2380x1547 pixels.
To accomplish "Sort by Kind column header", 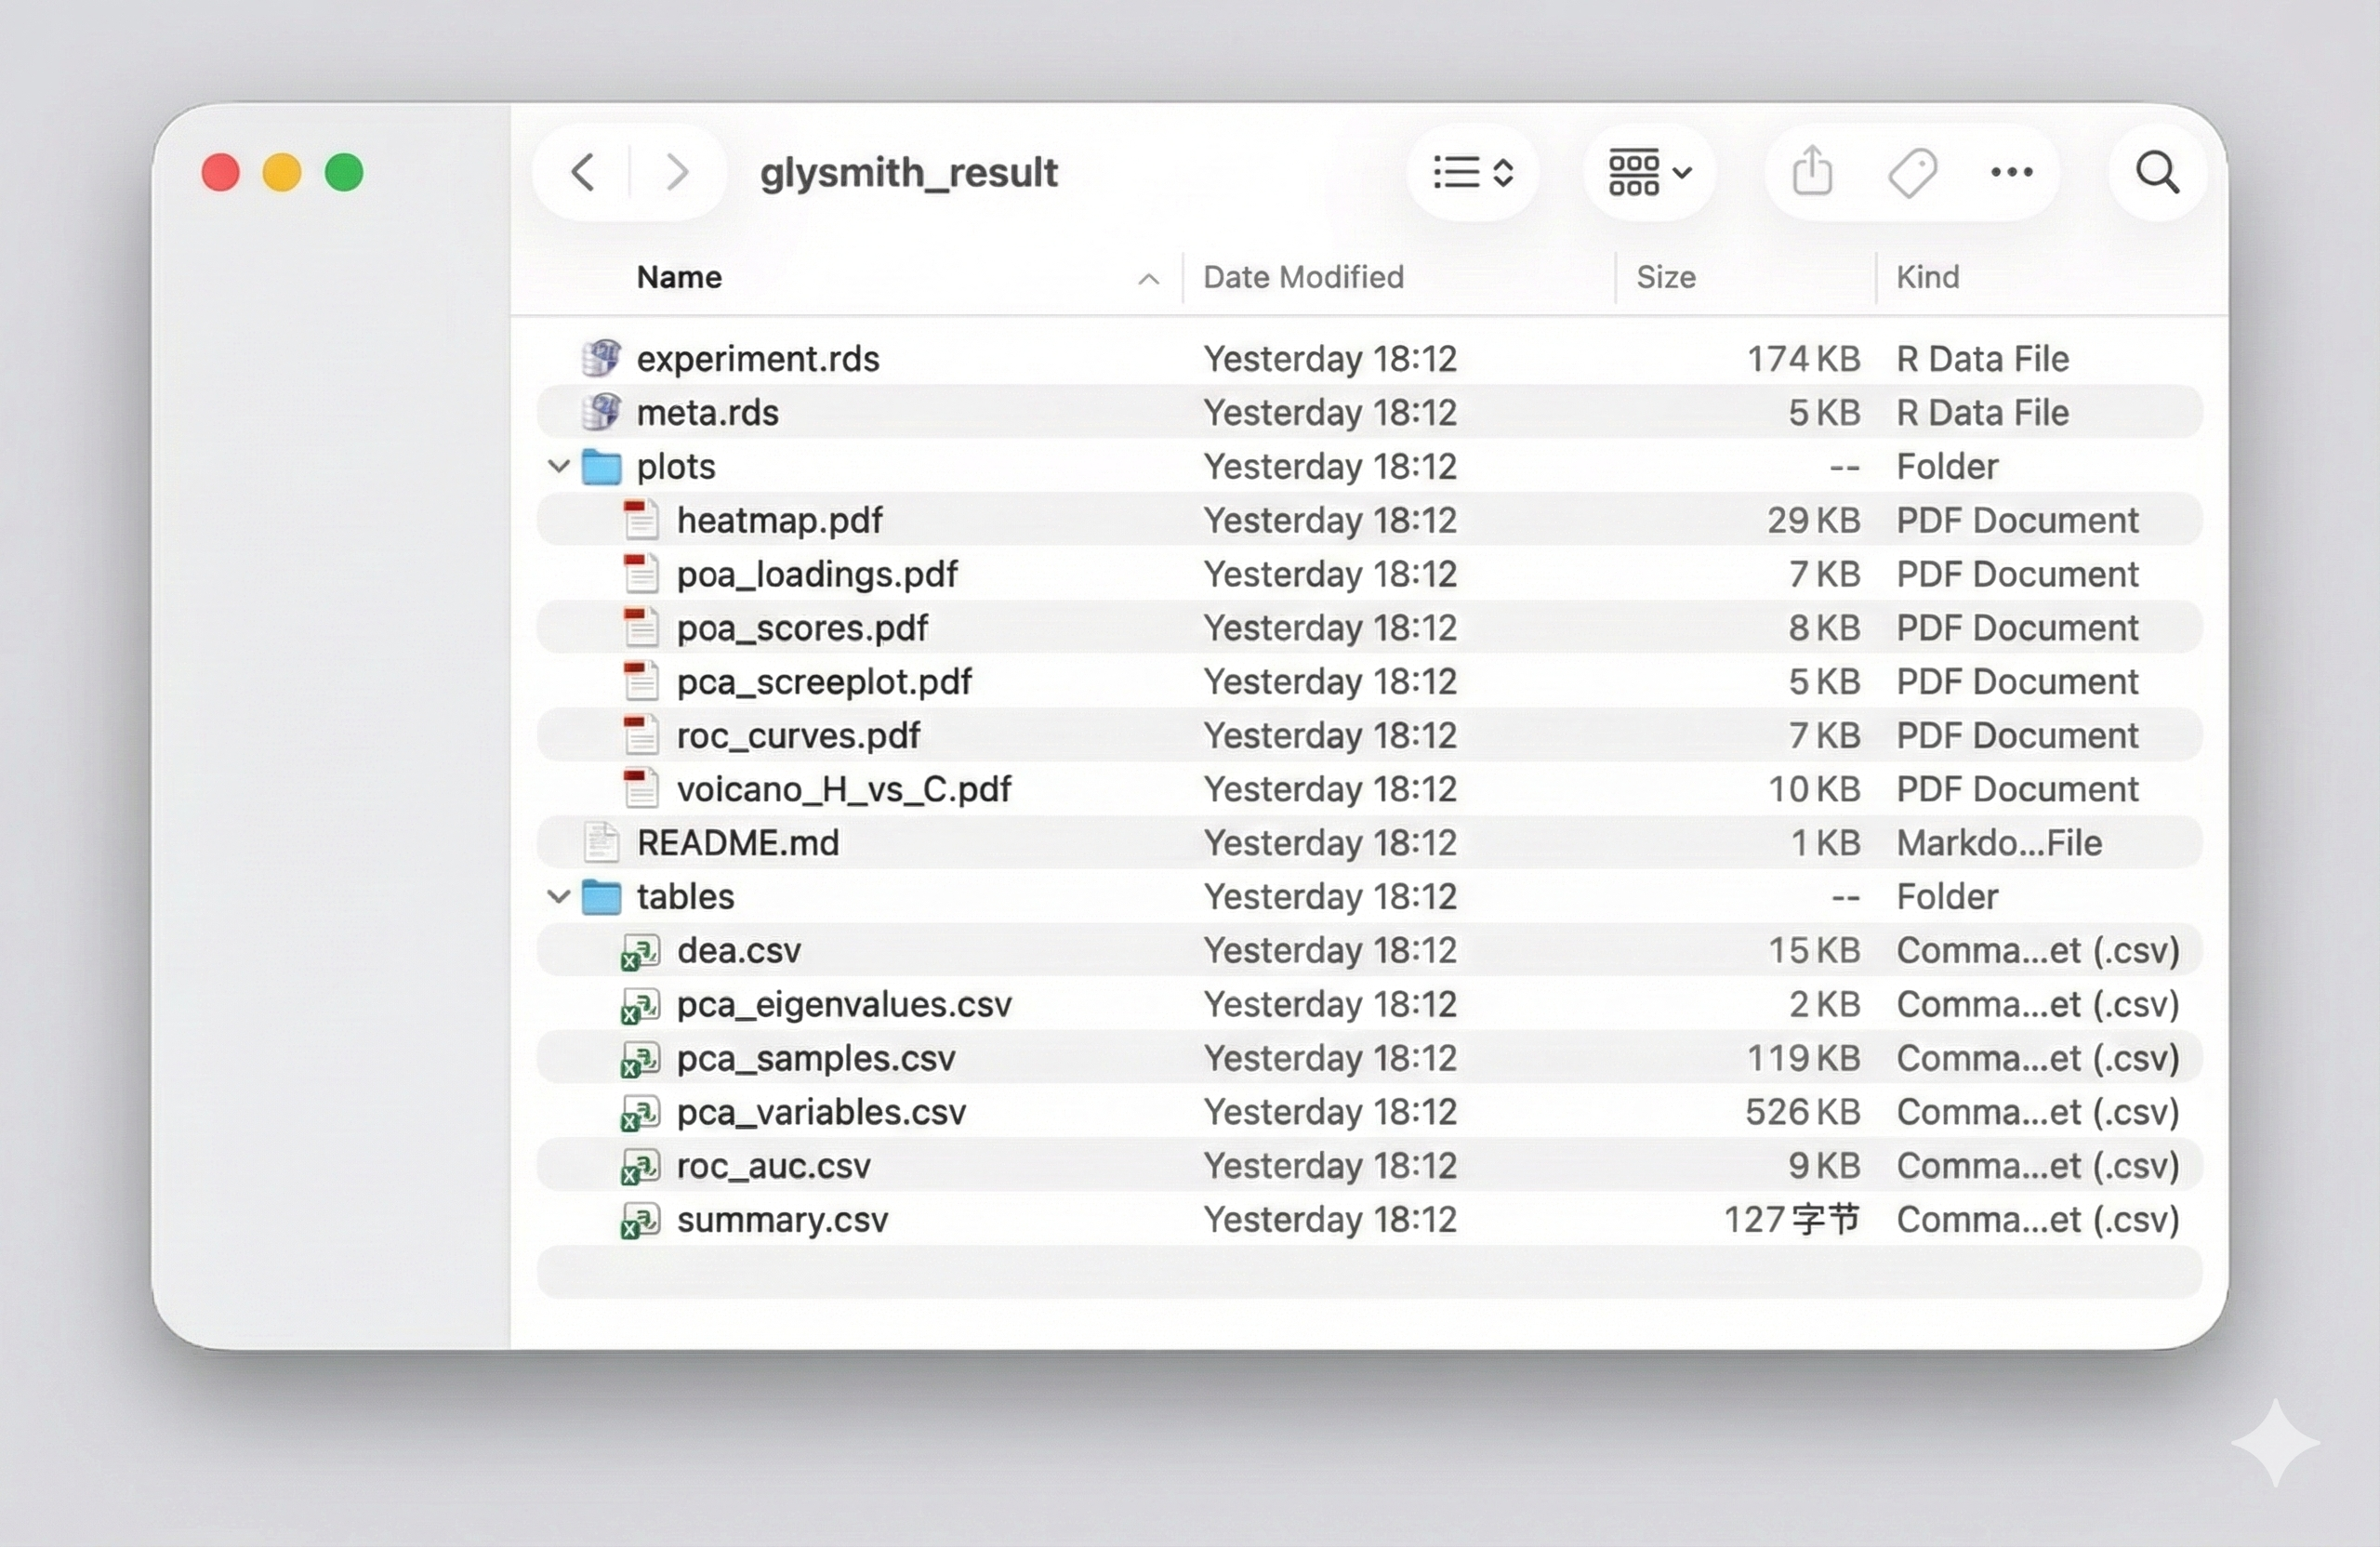I will (x=1927, y=277).
